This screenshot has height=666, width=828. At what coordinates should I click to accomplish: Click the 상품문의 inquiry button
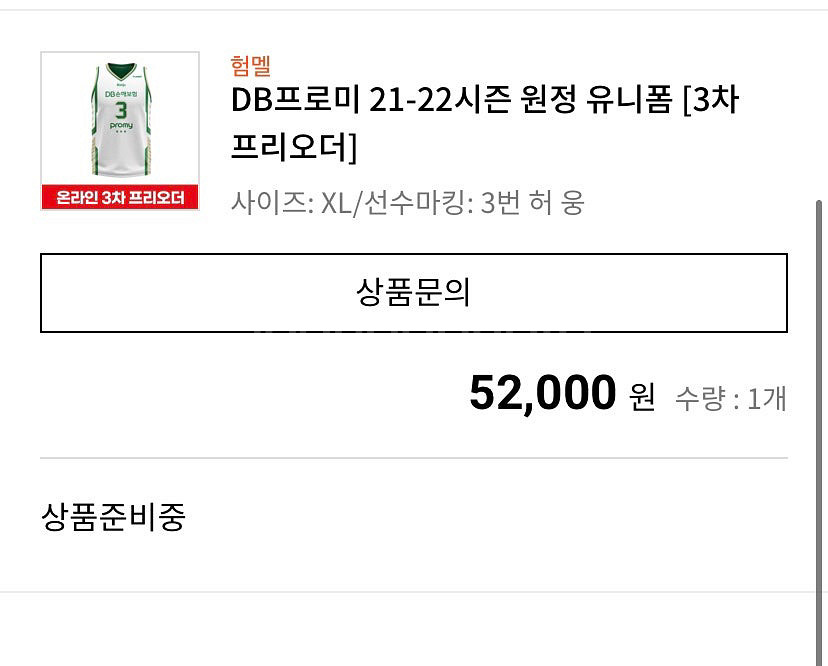(x=414, y=293)
